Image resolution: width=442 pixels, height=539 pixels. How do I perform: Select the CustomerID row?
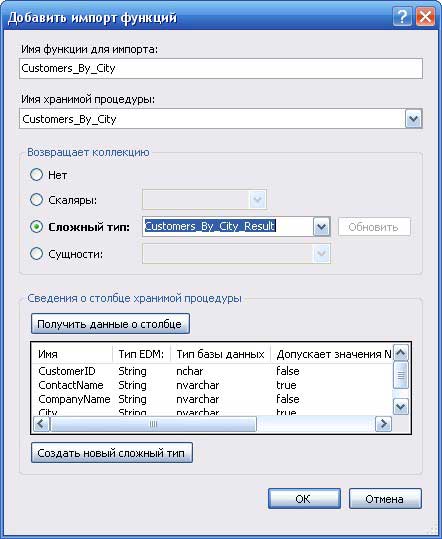click(x=212, y=371)
